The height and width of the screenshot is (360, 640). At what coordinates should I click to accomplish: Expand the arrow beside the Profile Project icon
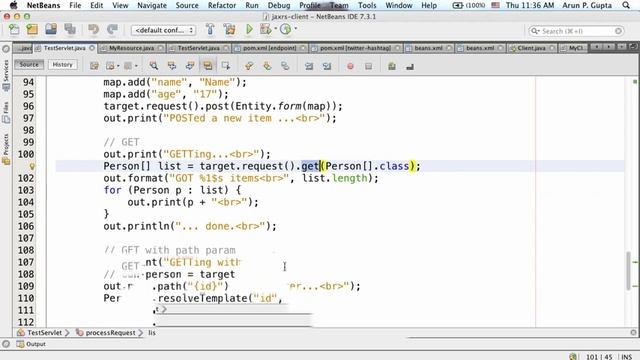[x=296, y=29]
